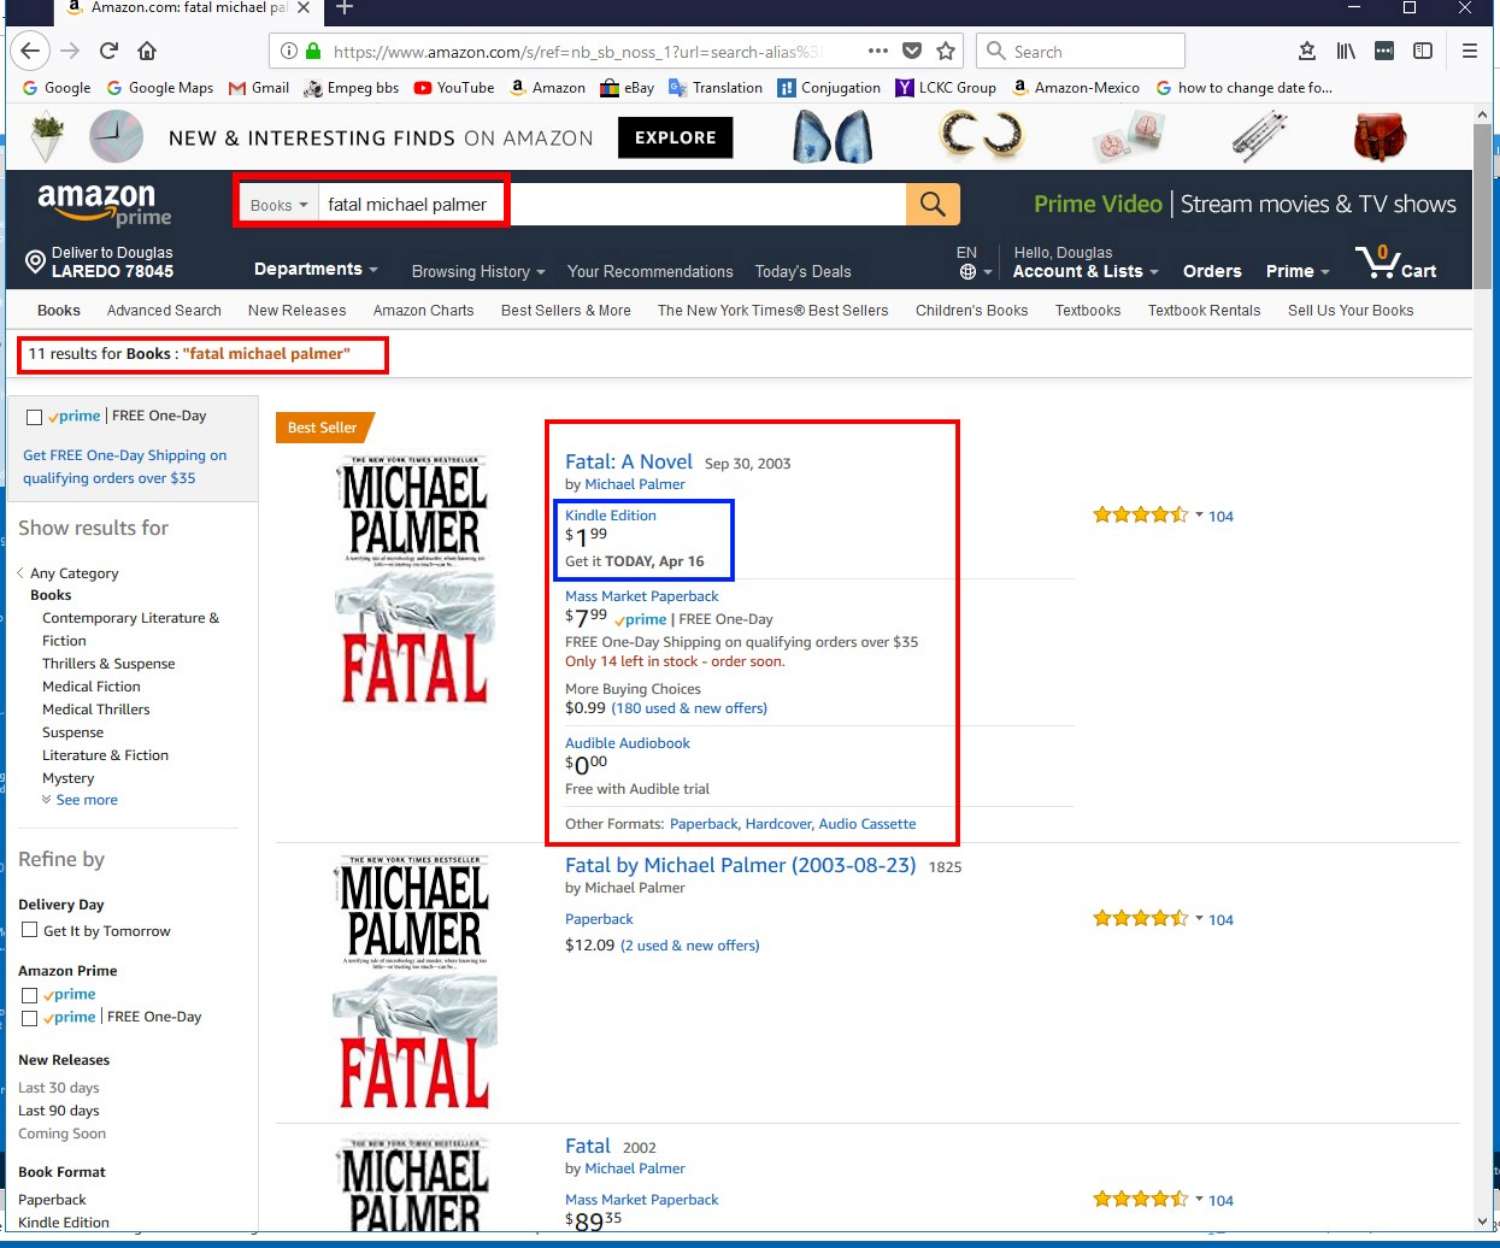Open Advanced Search in books menu
Screen dimensions: 1500x1248
pyautogui.click(x=164, y=310)
